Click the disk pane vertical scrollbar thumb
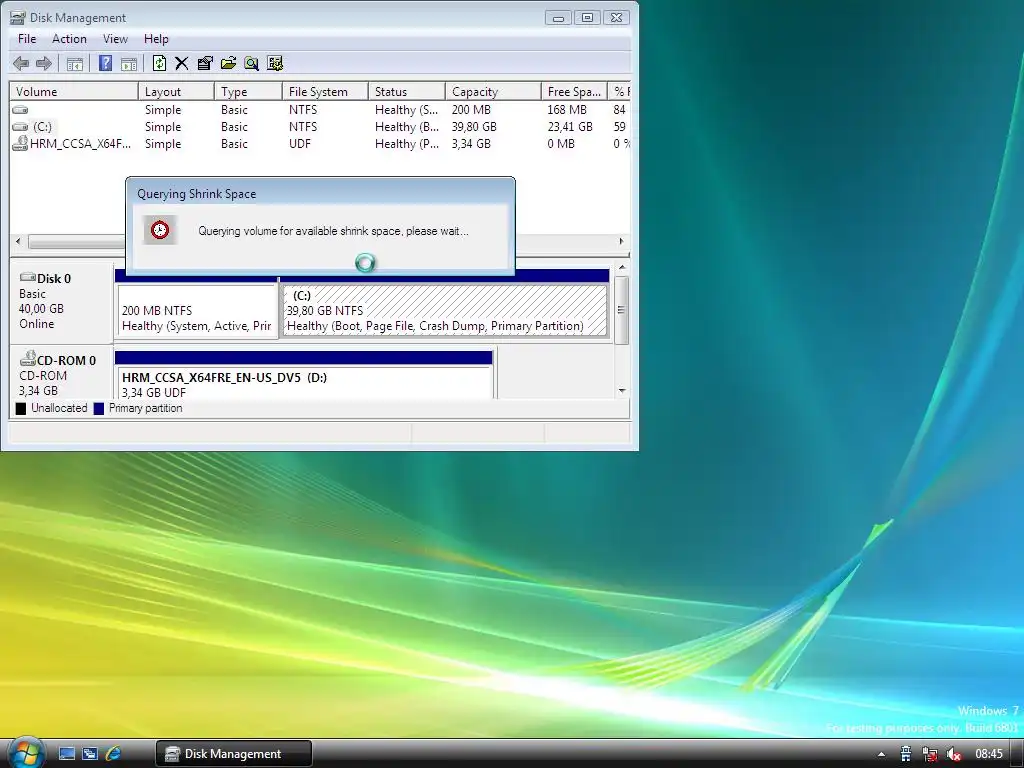This screenshot has height=768, width=1024. coord(622,310)
